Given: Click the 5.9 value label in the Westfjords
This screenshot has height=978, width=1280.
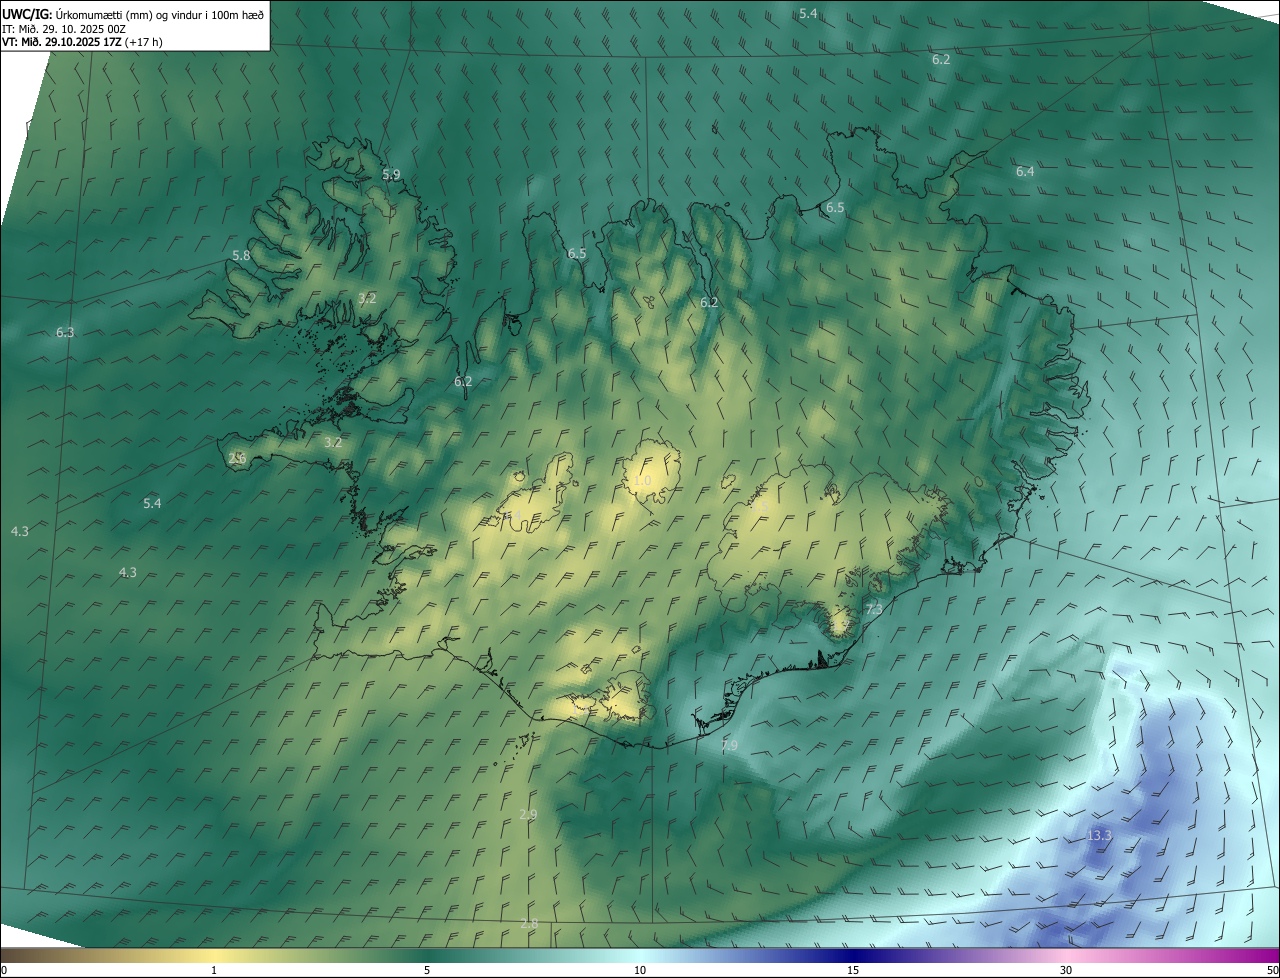Looking at the screenshot, I should (391, 174).
